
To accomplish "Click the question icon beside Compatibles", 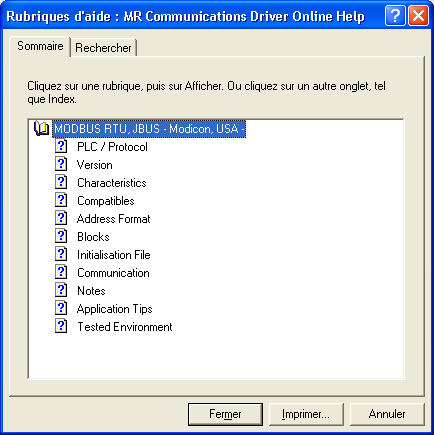I will tap(61, 200).
